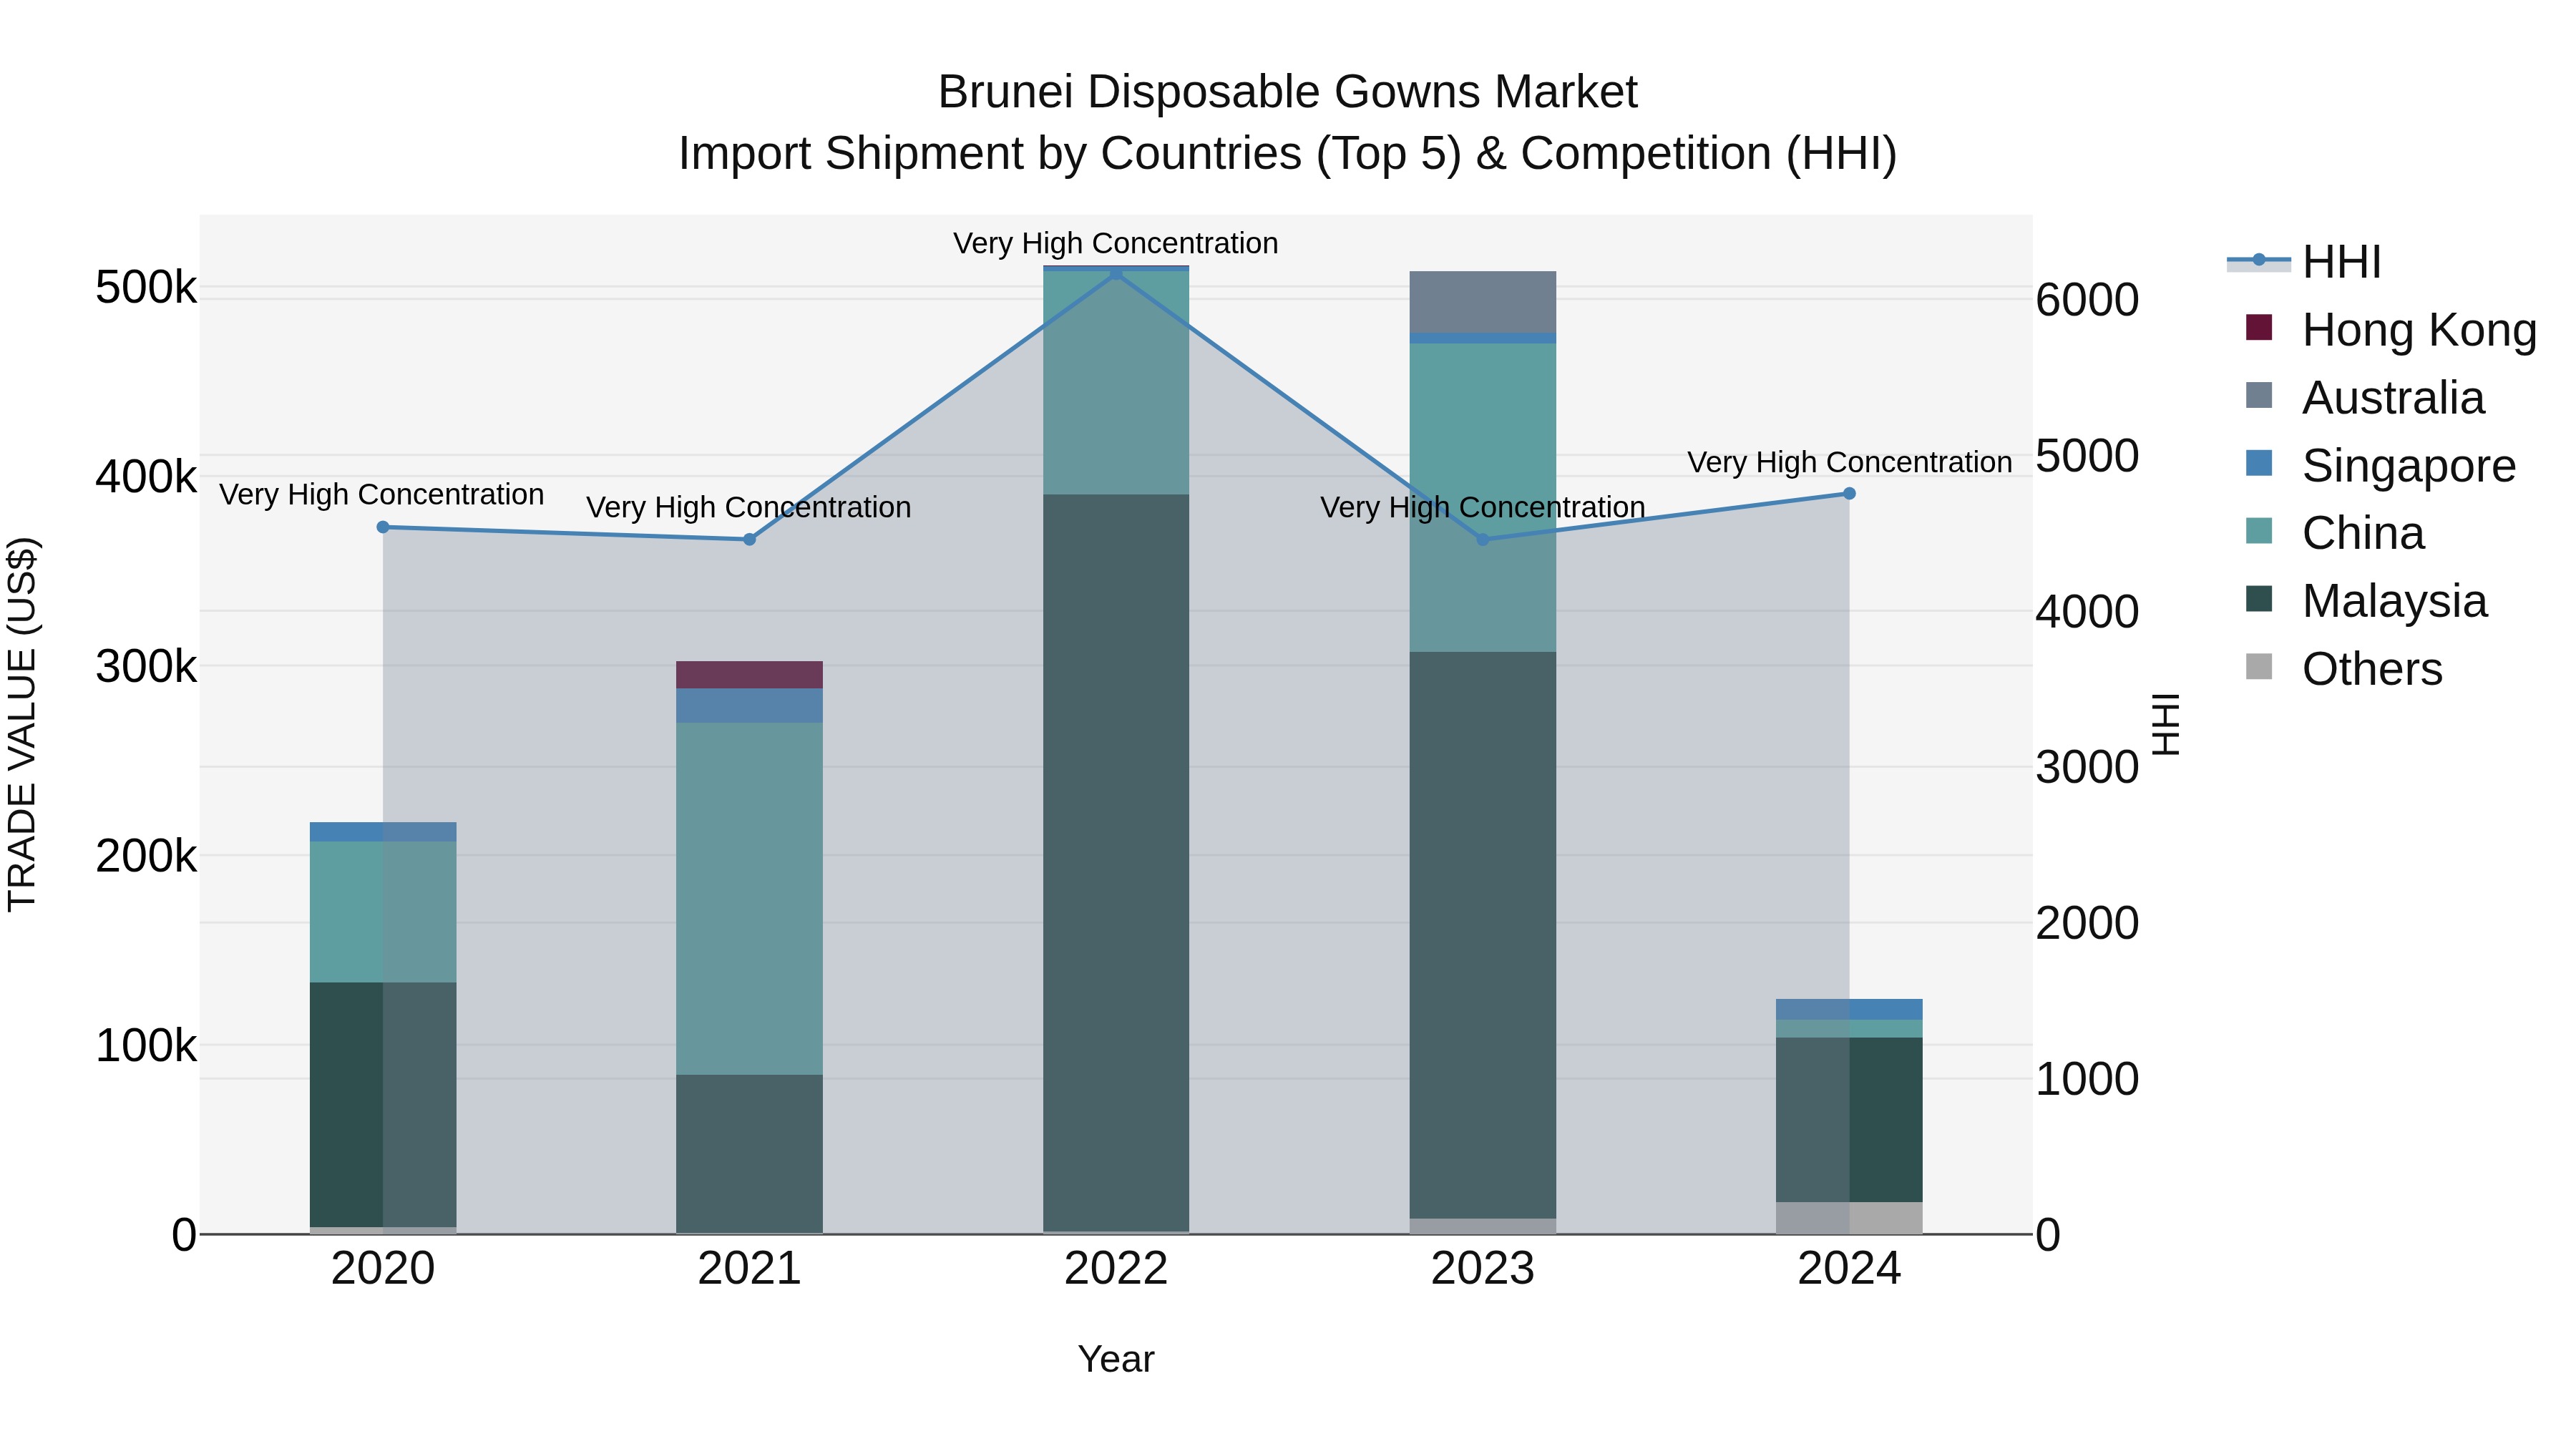Toggle the Singapore legend entry
The height and width of the screenshot is (1449, 2576).
pyautogui.click(x=2380, y=465)
